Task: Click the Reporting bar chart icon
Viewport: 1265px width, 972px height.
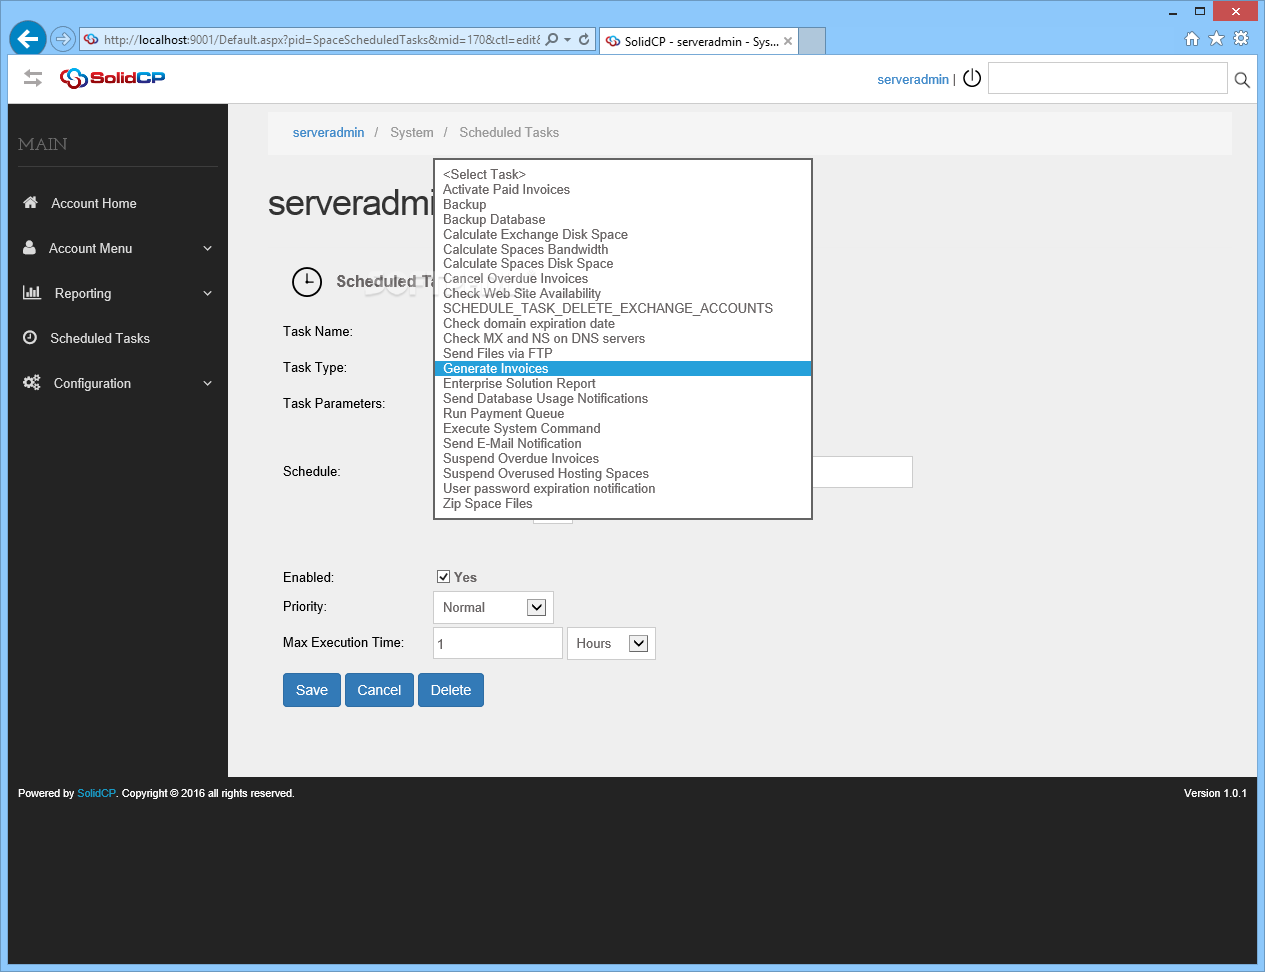Action: [x=32, y=292]
